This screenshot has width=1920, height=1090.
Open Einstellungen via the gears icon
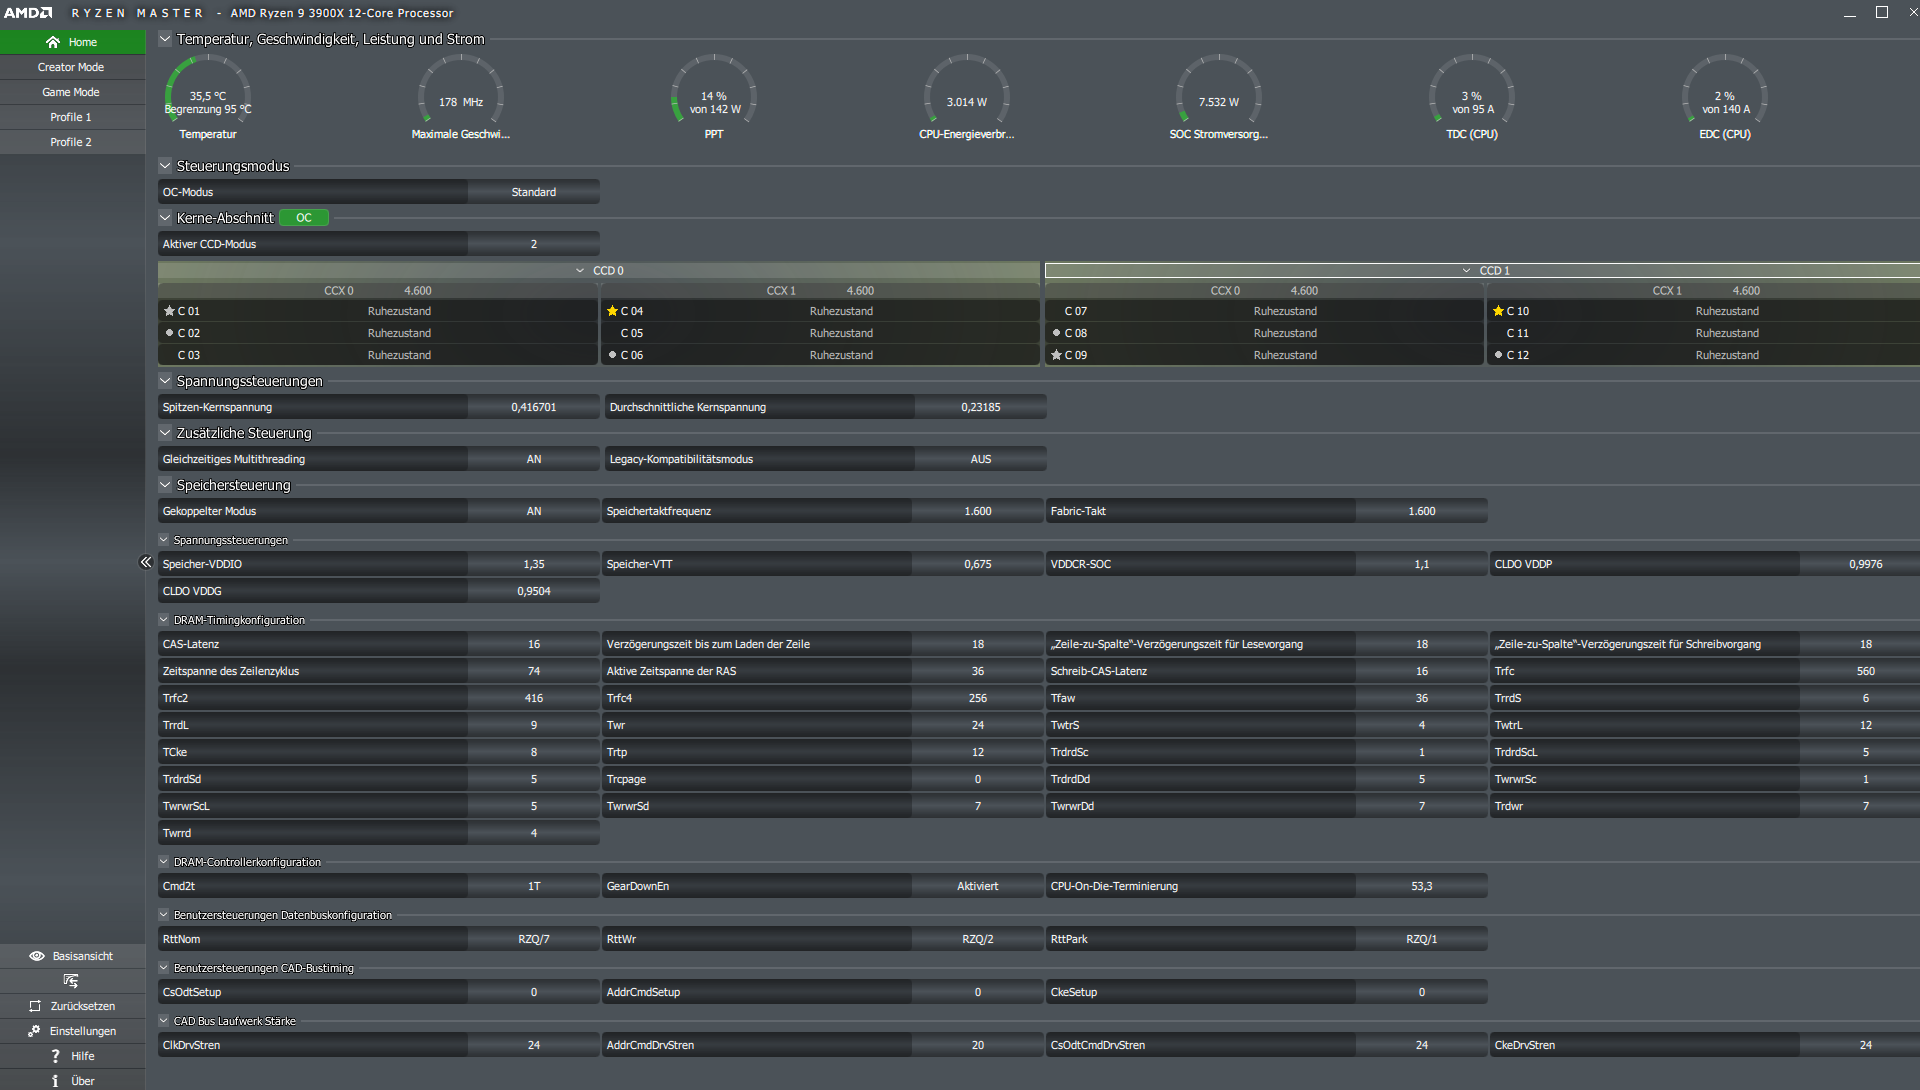[34, 1031]
